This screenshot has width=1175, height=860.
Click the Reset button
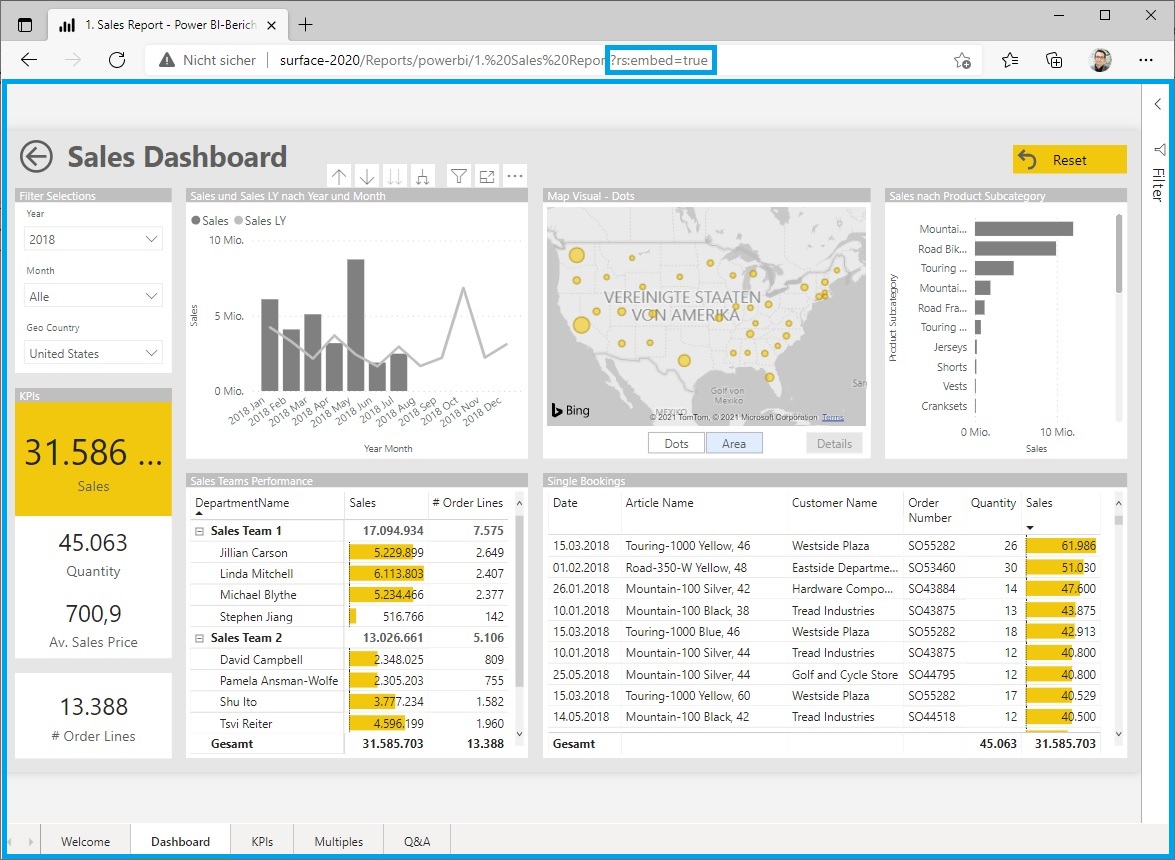1069,159
